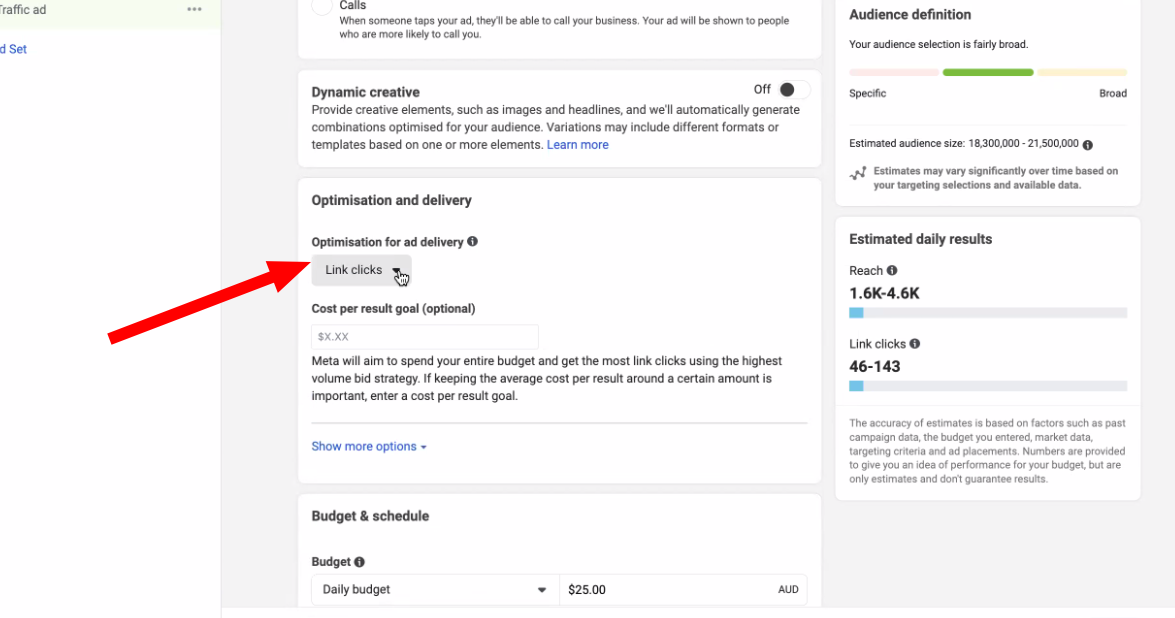The width and height of the screenshot is (1175, 618).
Task: Click the Reach estimate progress bar
Action: 987,313
